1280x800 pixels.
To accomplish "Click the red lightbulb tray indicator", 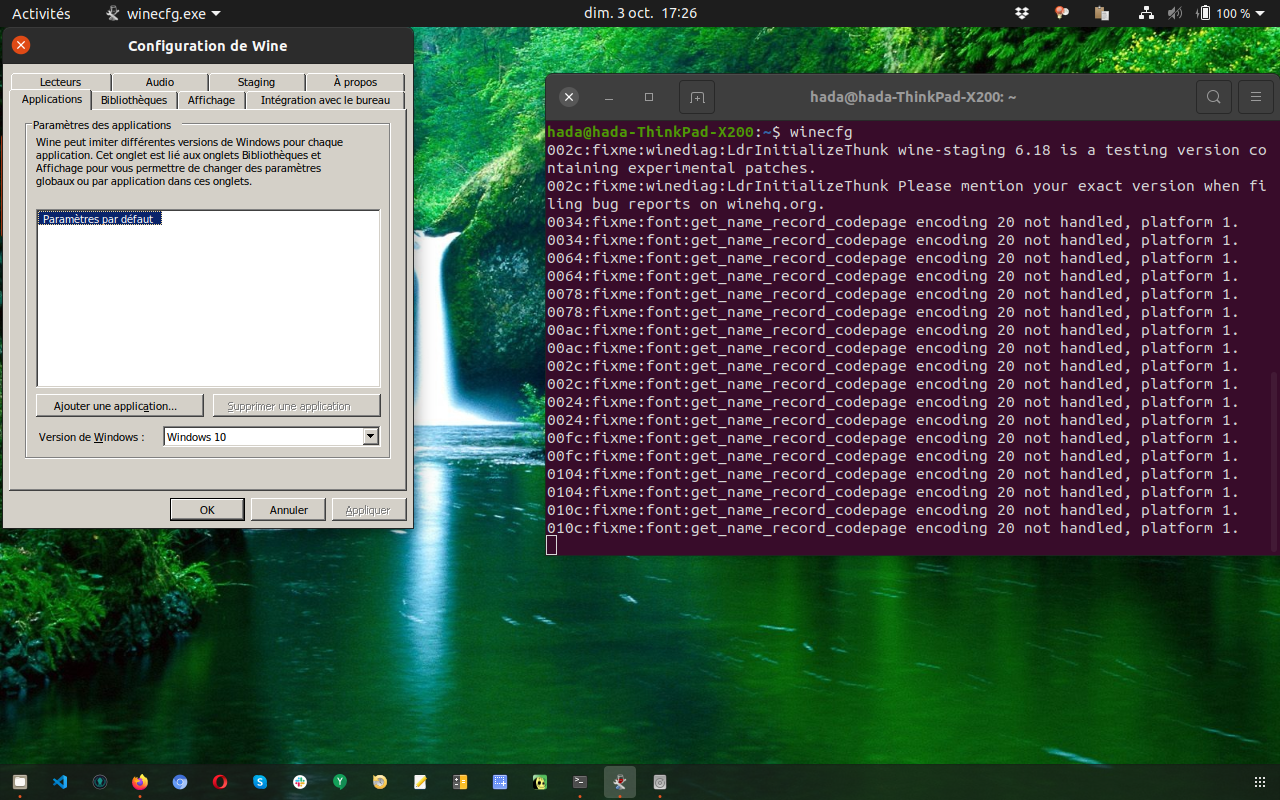I will click(1062, 13).
